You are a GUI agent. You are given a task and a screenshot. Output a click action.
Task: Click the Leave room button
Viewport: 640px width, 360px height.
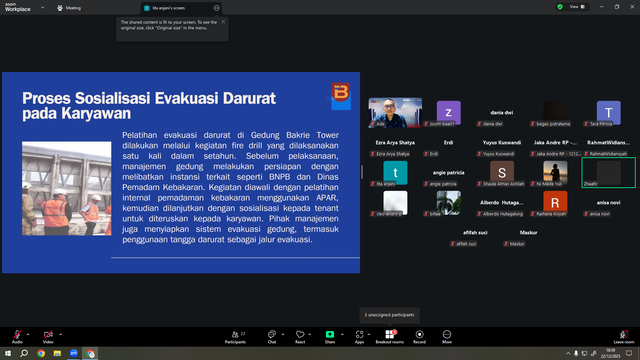(624, 337)
